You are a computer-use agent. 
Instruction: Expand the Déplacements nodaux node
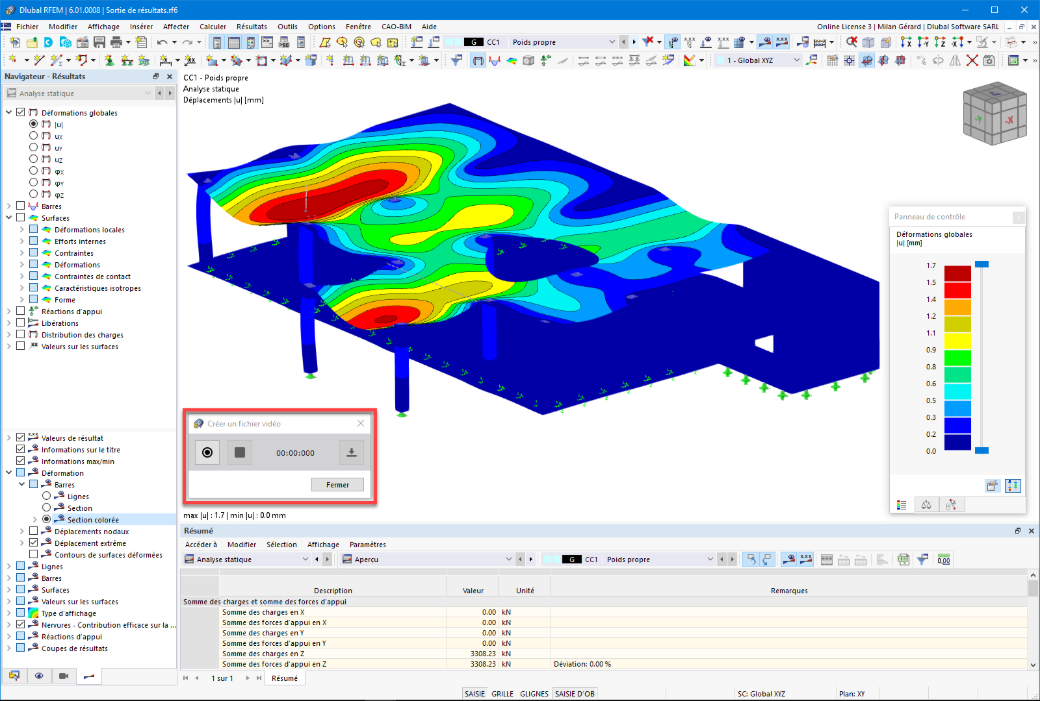tap(22, 531)
